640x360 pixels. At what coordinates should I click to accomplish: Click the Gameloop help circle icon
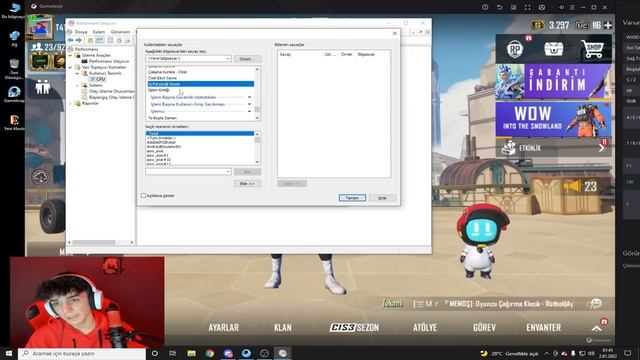(485, 7)
